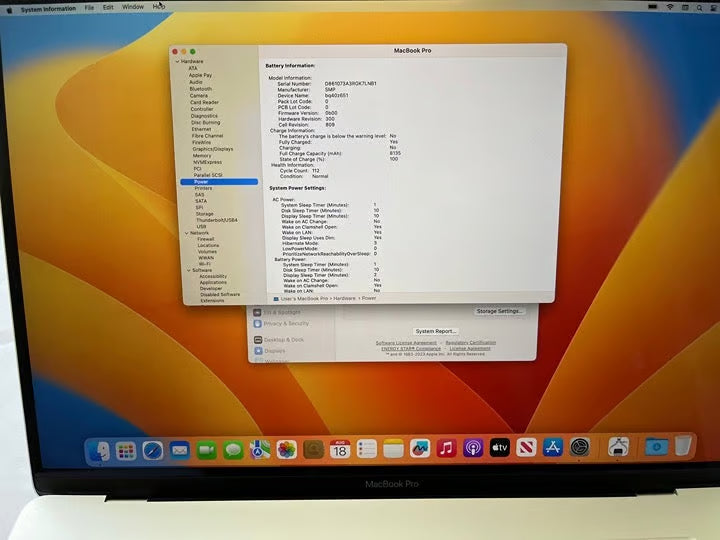
Task: Select USB in the Hardware list
Action: click(201, 227)
